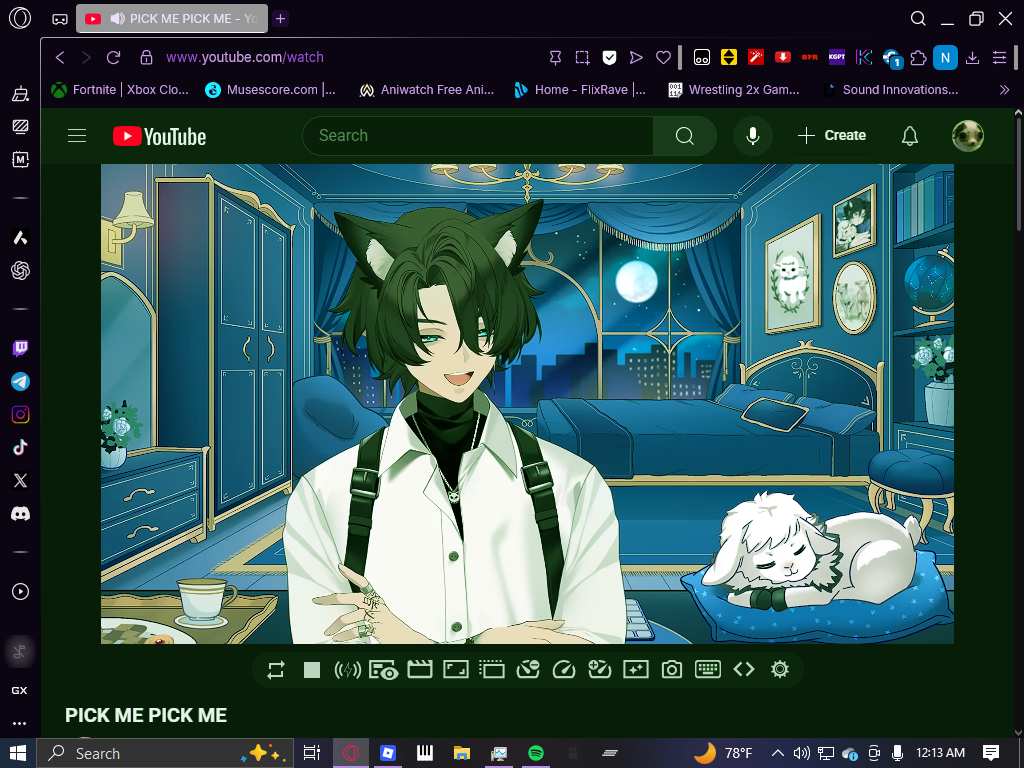Click the red download arrow extension icon

(783, 57)
